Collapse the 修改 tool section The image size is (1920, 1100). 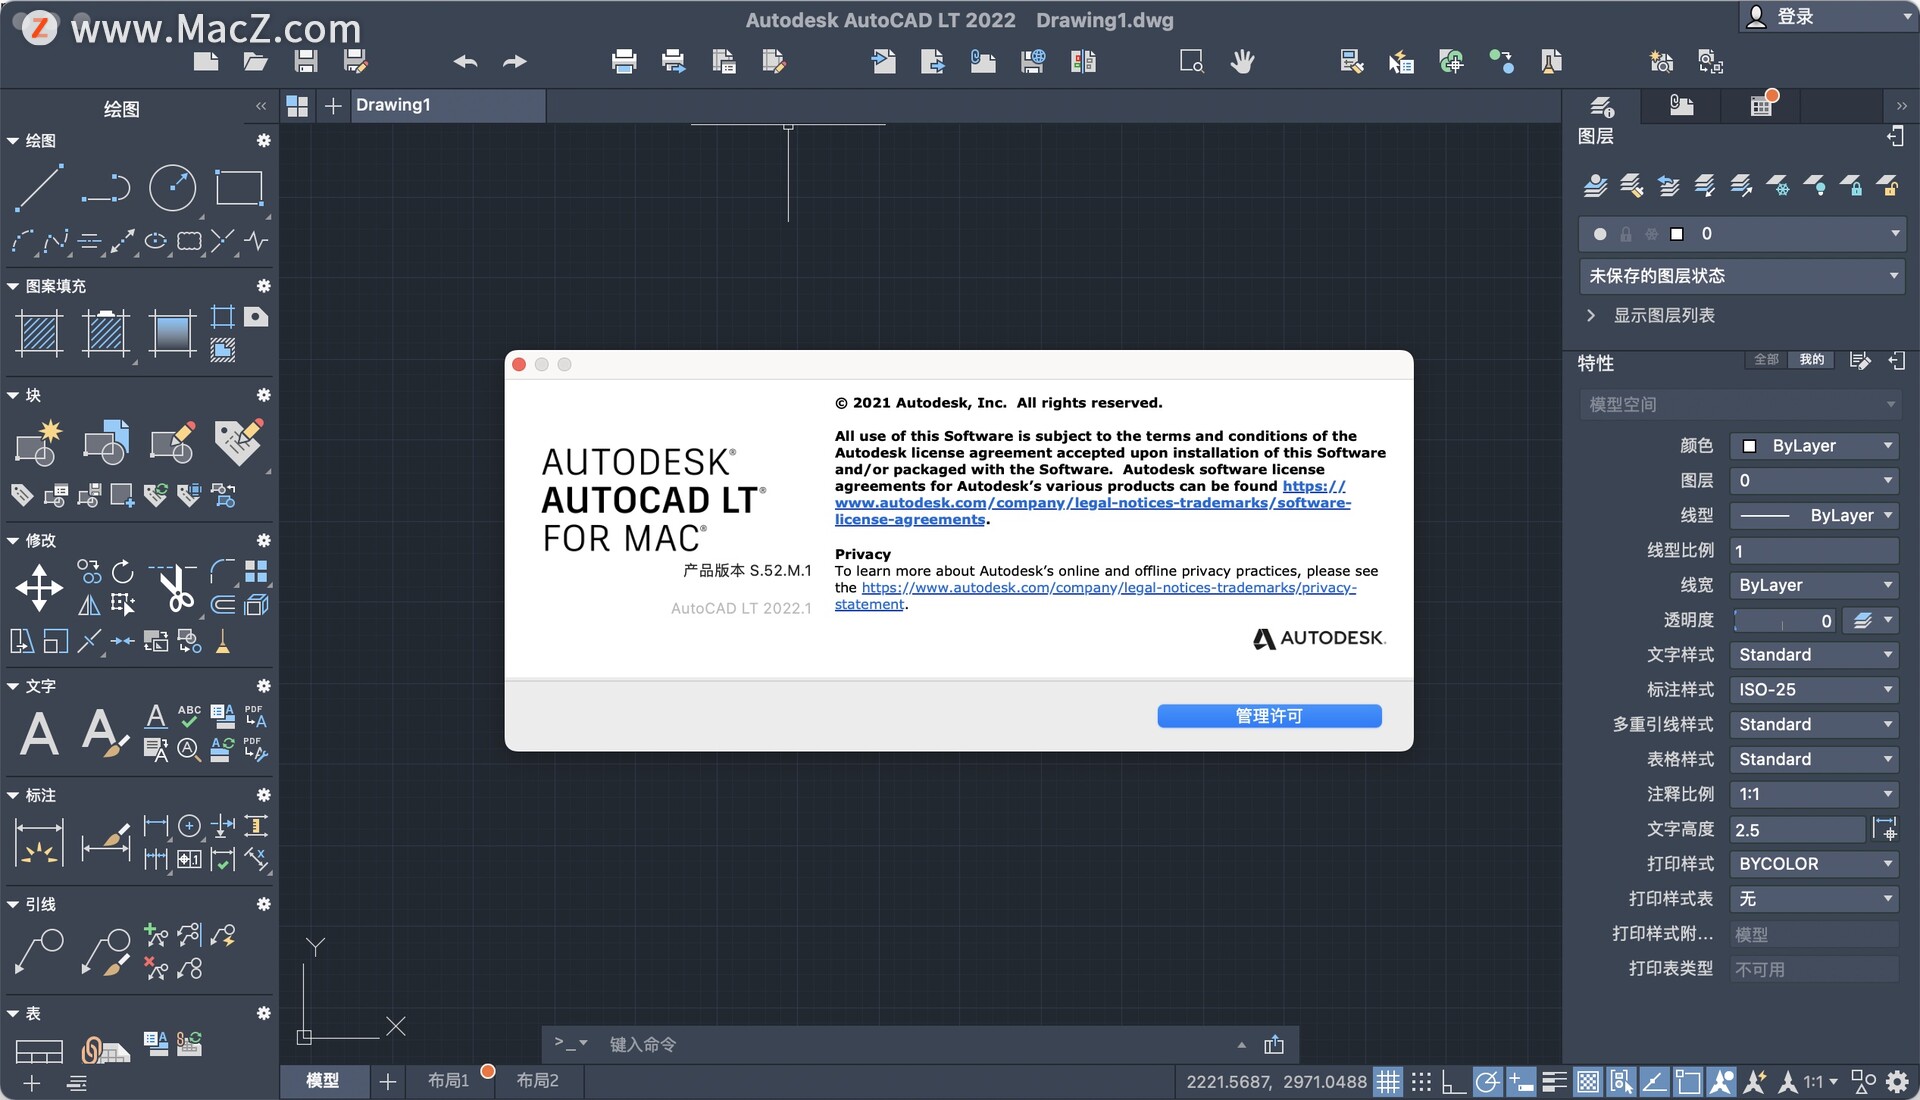click(13, 541)
